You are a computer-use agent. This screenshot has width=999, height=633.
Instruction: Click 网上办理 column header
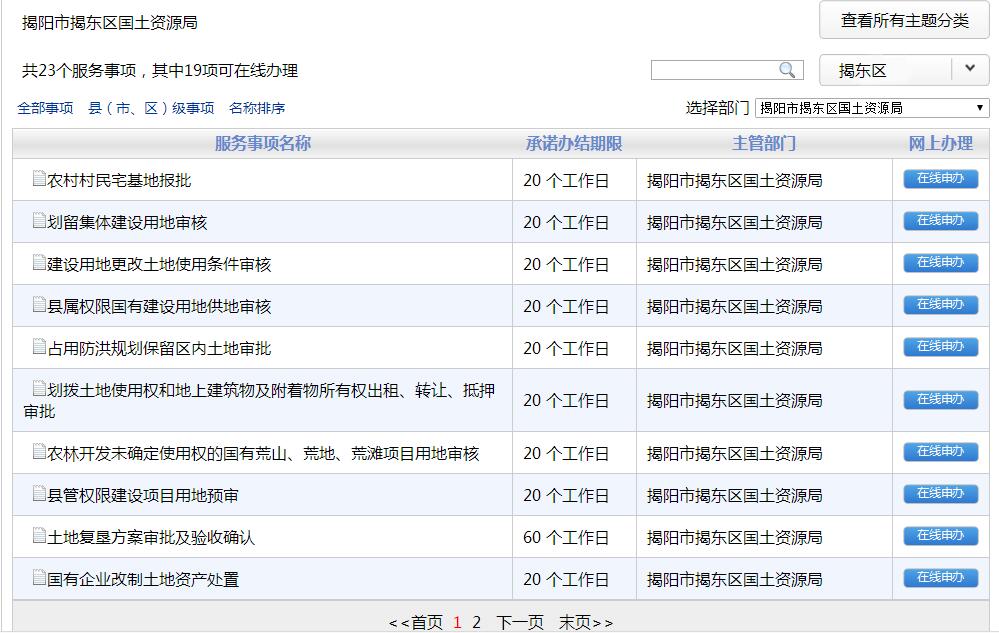point(940,144)
